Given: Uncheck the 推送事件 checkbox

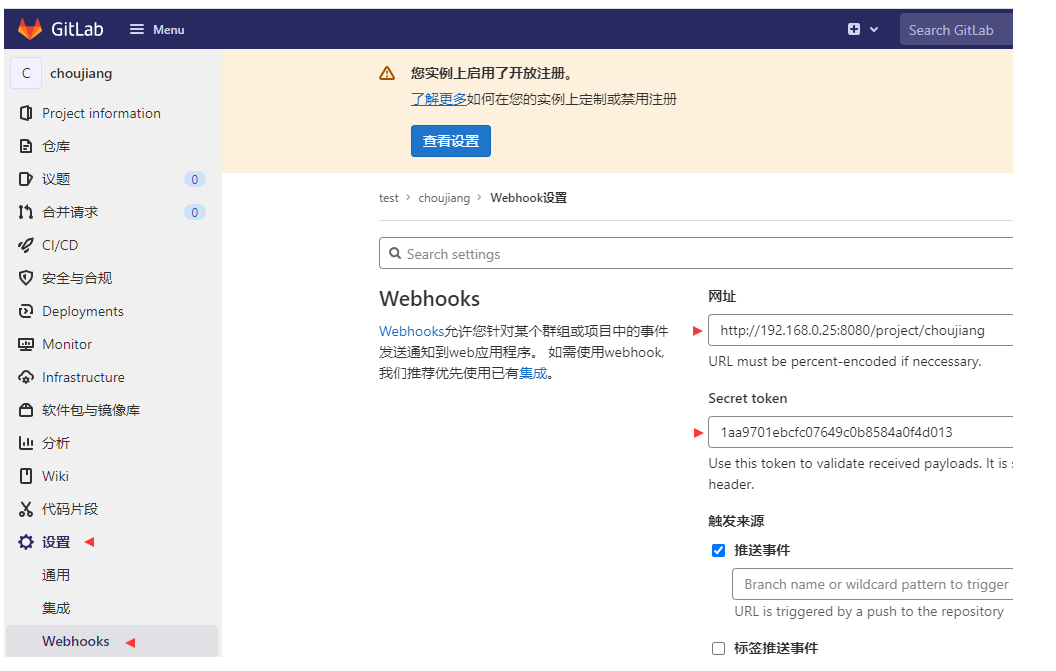Looking at the screenshot, I should click(x=718, y=550).
